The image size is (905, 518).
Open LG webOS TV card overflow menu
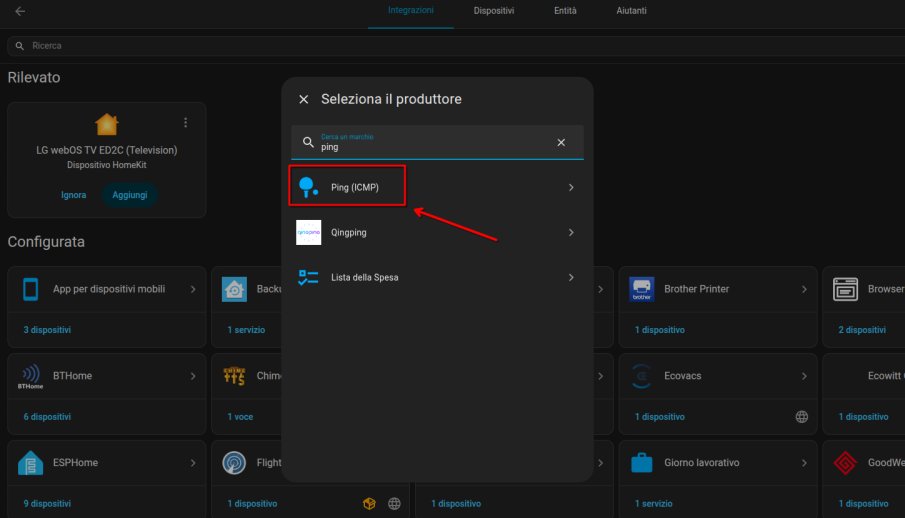click(185, 122)
